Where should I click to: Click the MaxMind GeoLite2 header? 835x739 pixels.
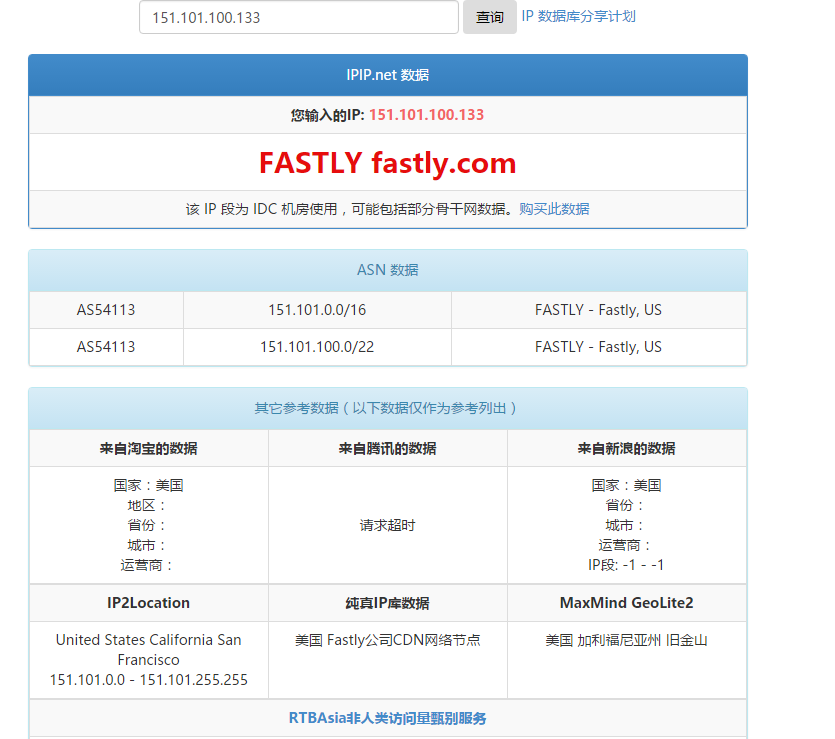point(627,603)
